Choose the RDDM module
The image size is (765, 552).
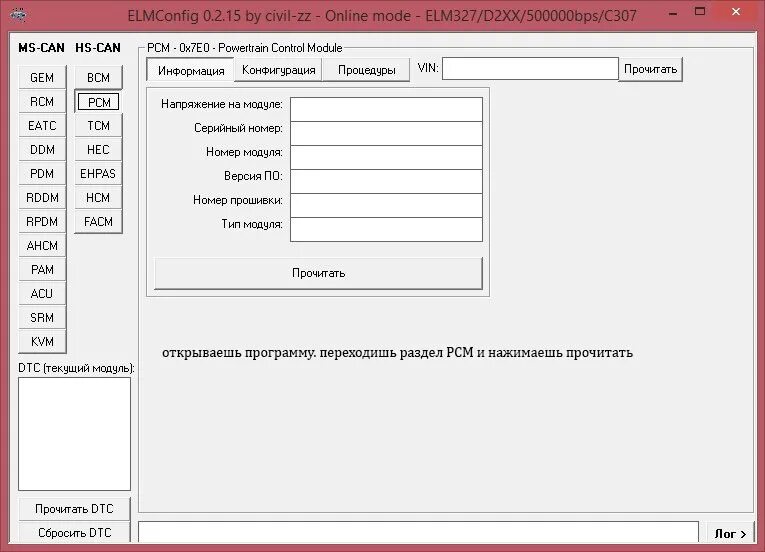coord(42,197)
